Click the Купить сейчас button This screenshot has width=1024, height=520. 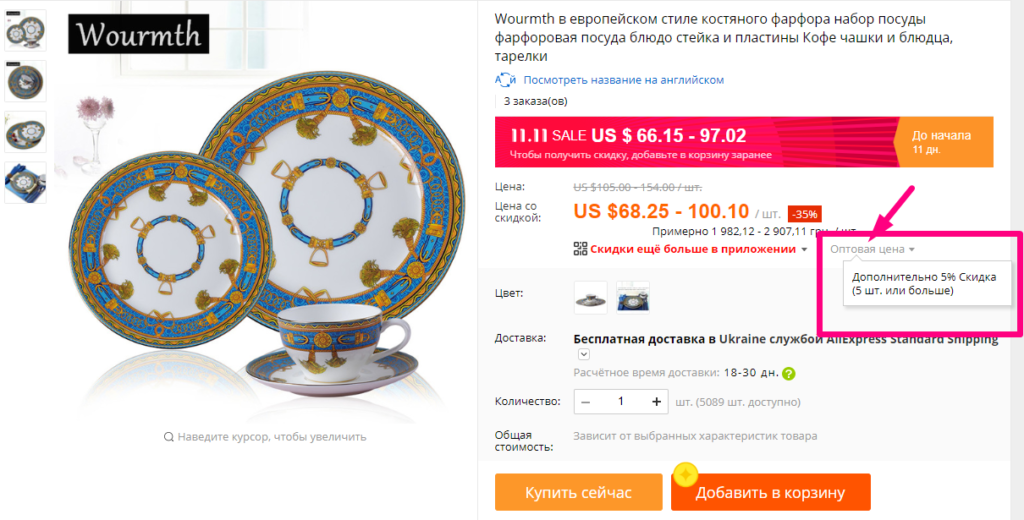click(579, 492)
